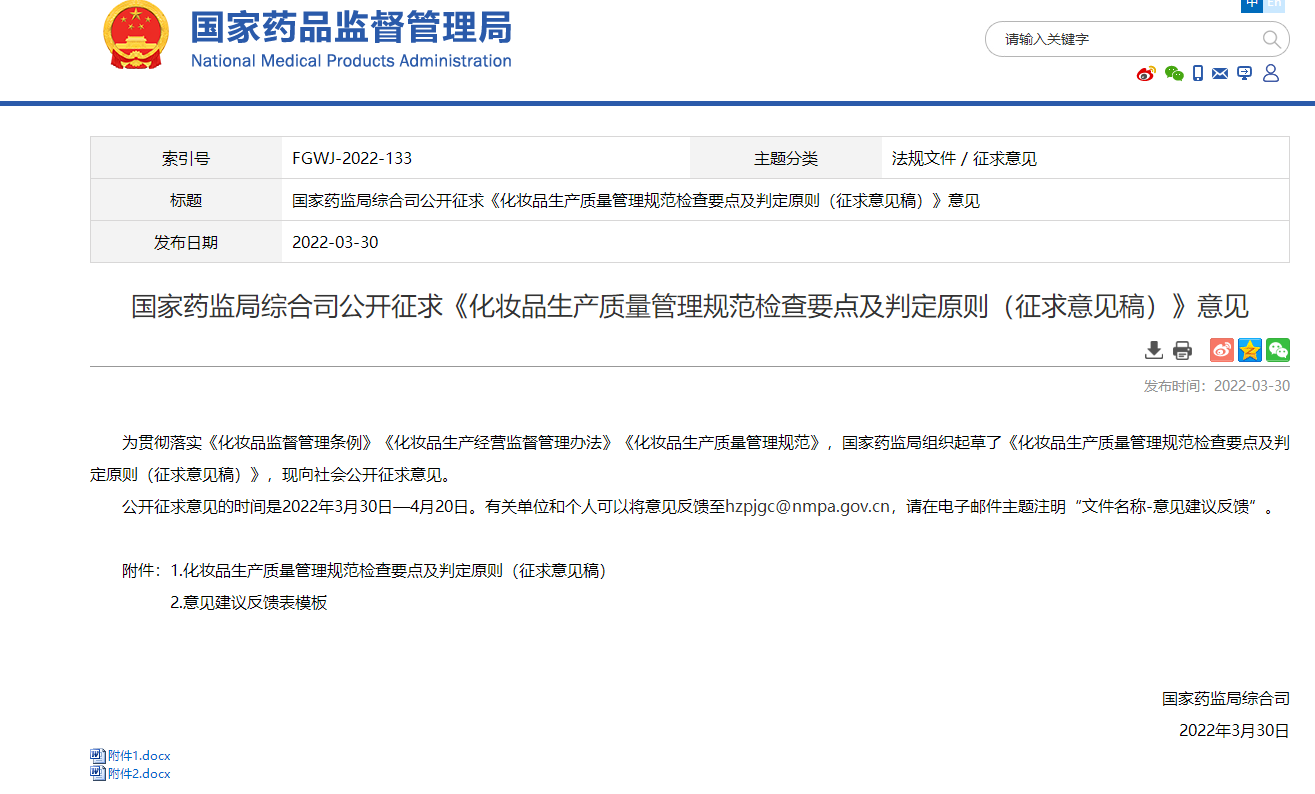The height and width of the screenshot is (794, 1315).
Task: Open the WeChat icon below the search box
Action: pyautogui.click(x=1174, y=73)
